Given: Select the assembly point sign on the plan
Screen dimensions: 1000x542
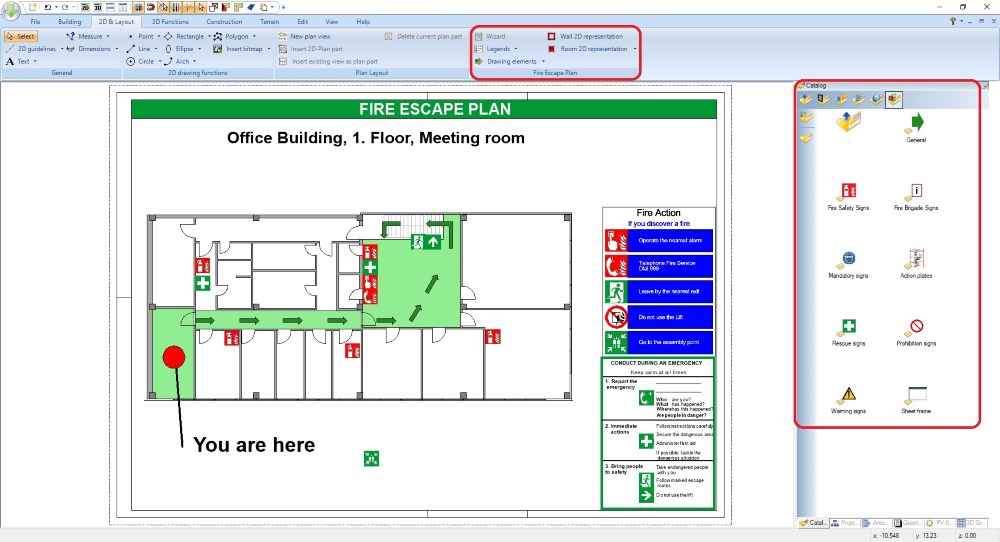Looking at the screenshot, I should pos(371,458).
